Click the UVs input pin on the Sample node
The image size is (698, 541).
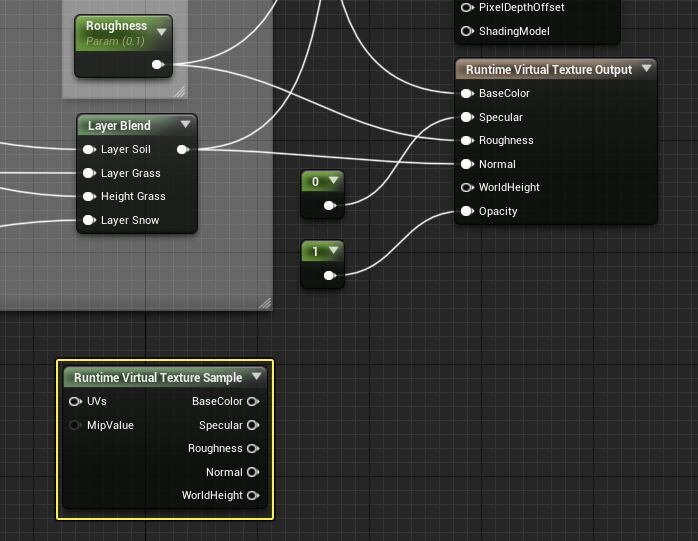coord(75,402)
